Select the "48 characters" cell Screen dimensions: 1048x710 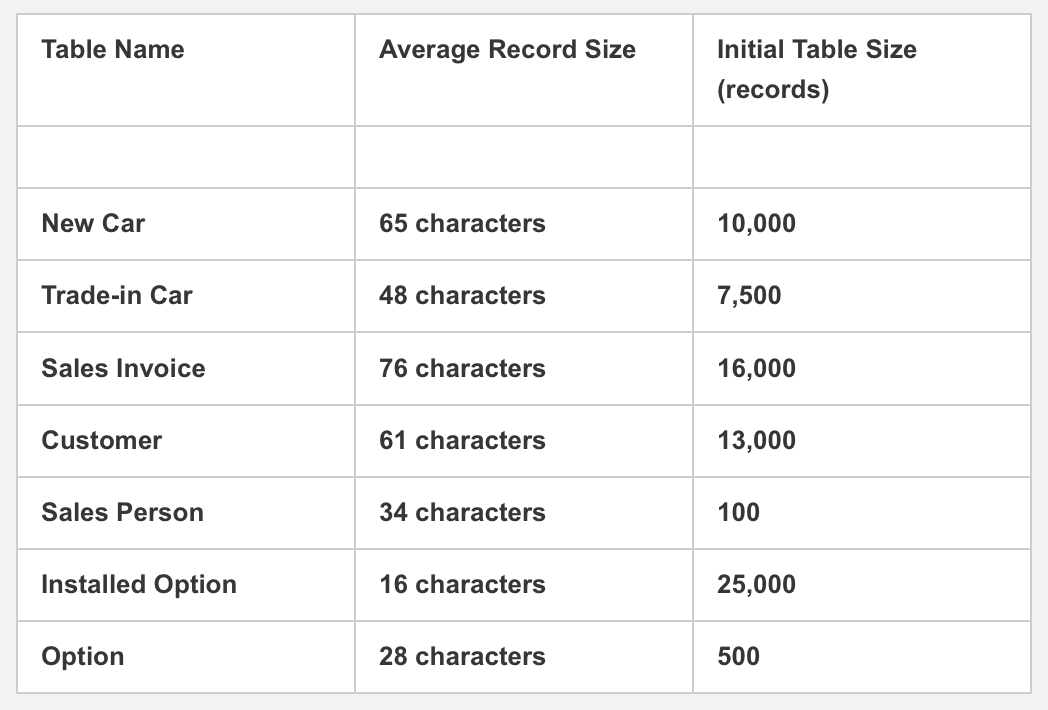click(462, 295)
